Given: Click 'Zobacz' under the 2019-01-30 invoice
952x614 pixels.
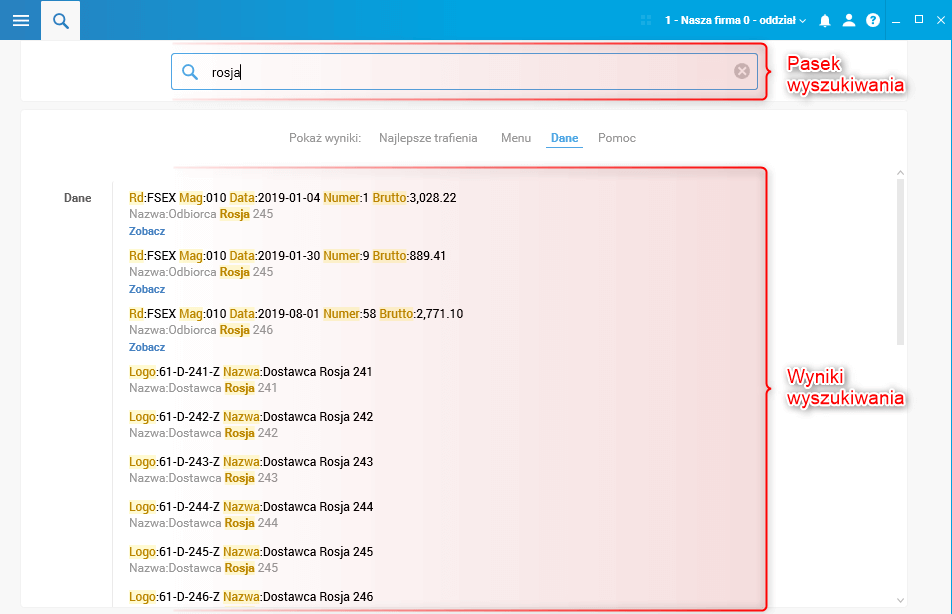Looking at the screenshot, I should click(x=147, y=289).
